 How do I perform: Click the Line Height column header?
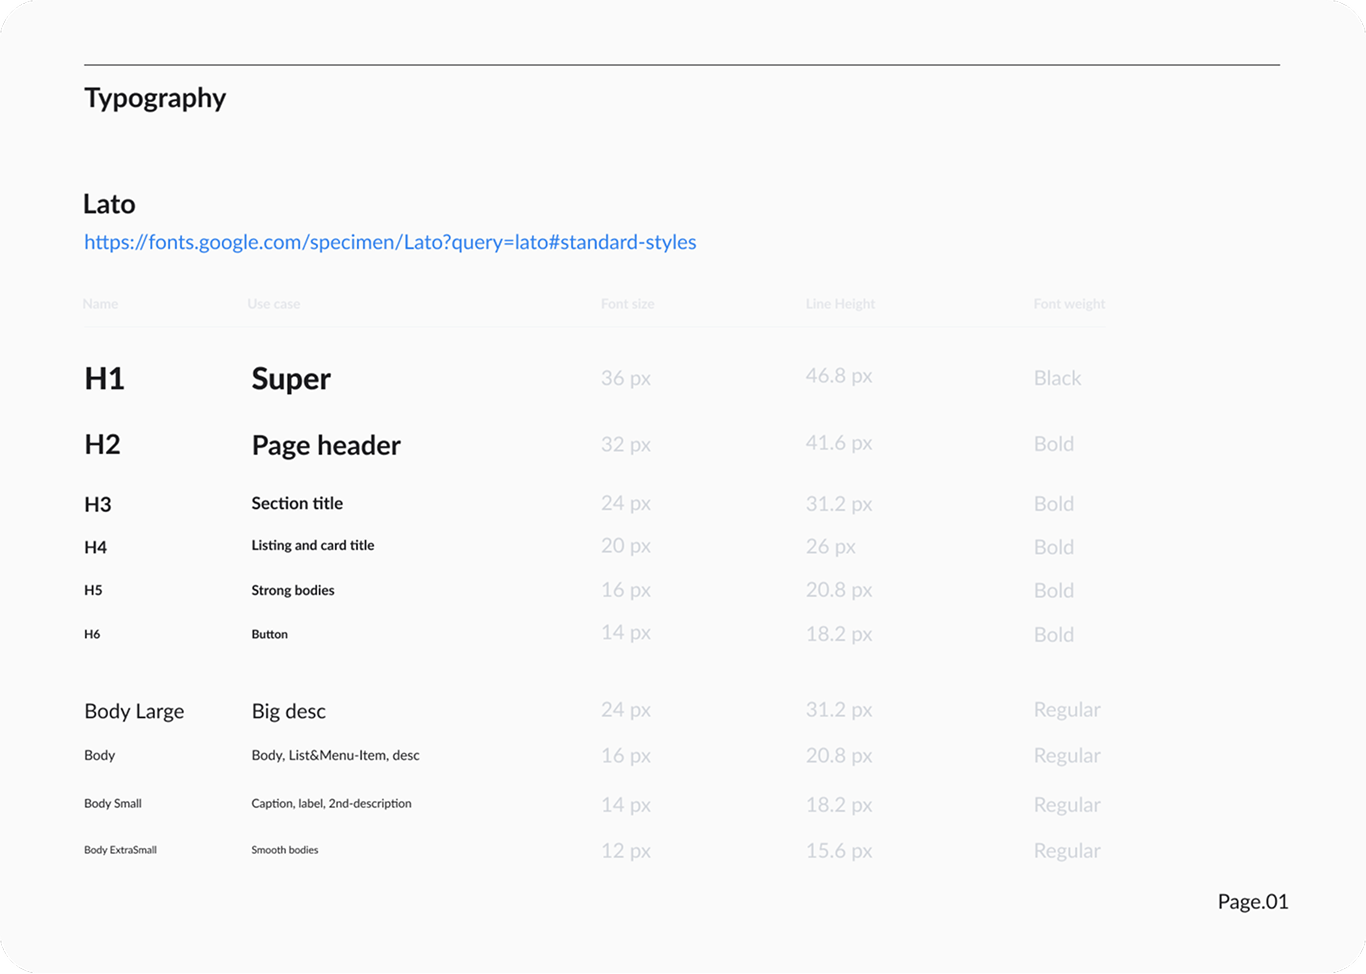(x=840, y=304)
